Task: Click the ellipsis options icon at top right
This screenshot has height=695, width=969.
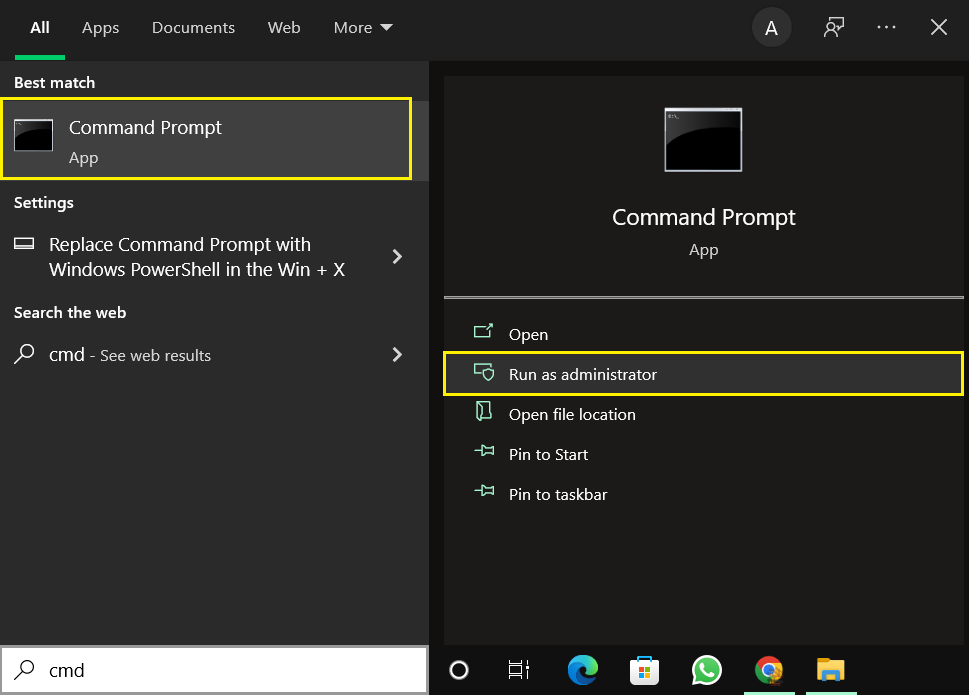Action: click(886, 27)
